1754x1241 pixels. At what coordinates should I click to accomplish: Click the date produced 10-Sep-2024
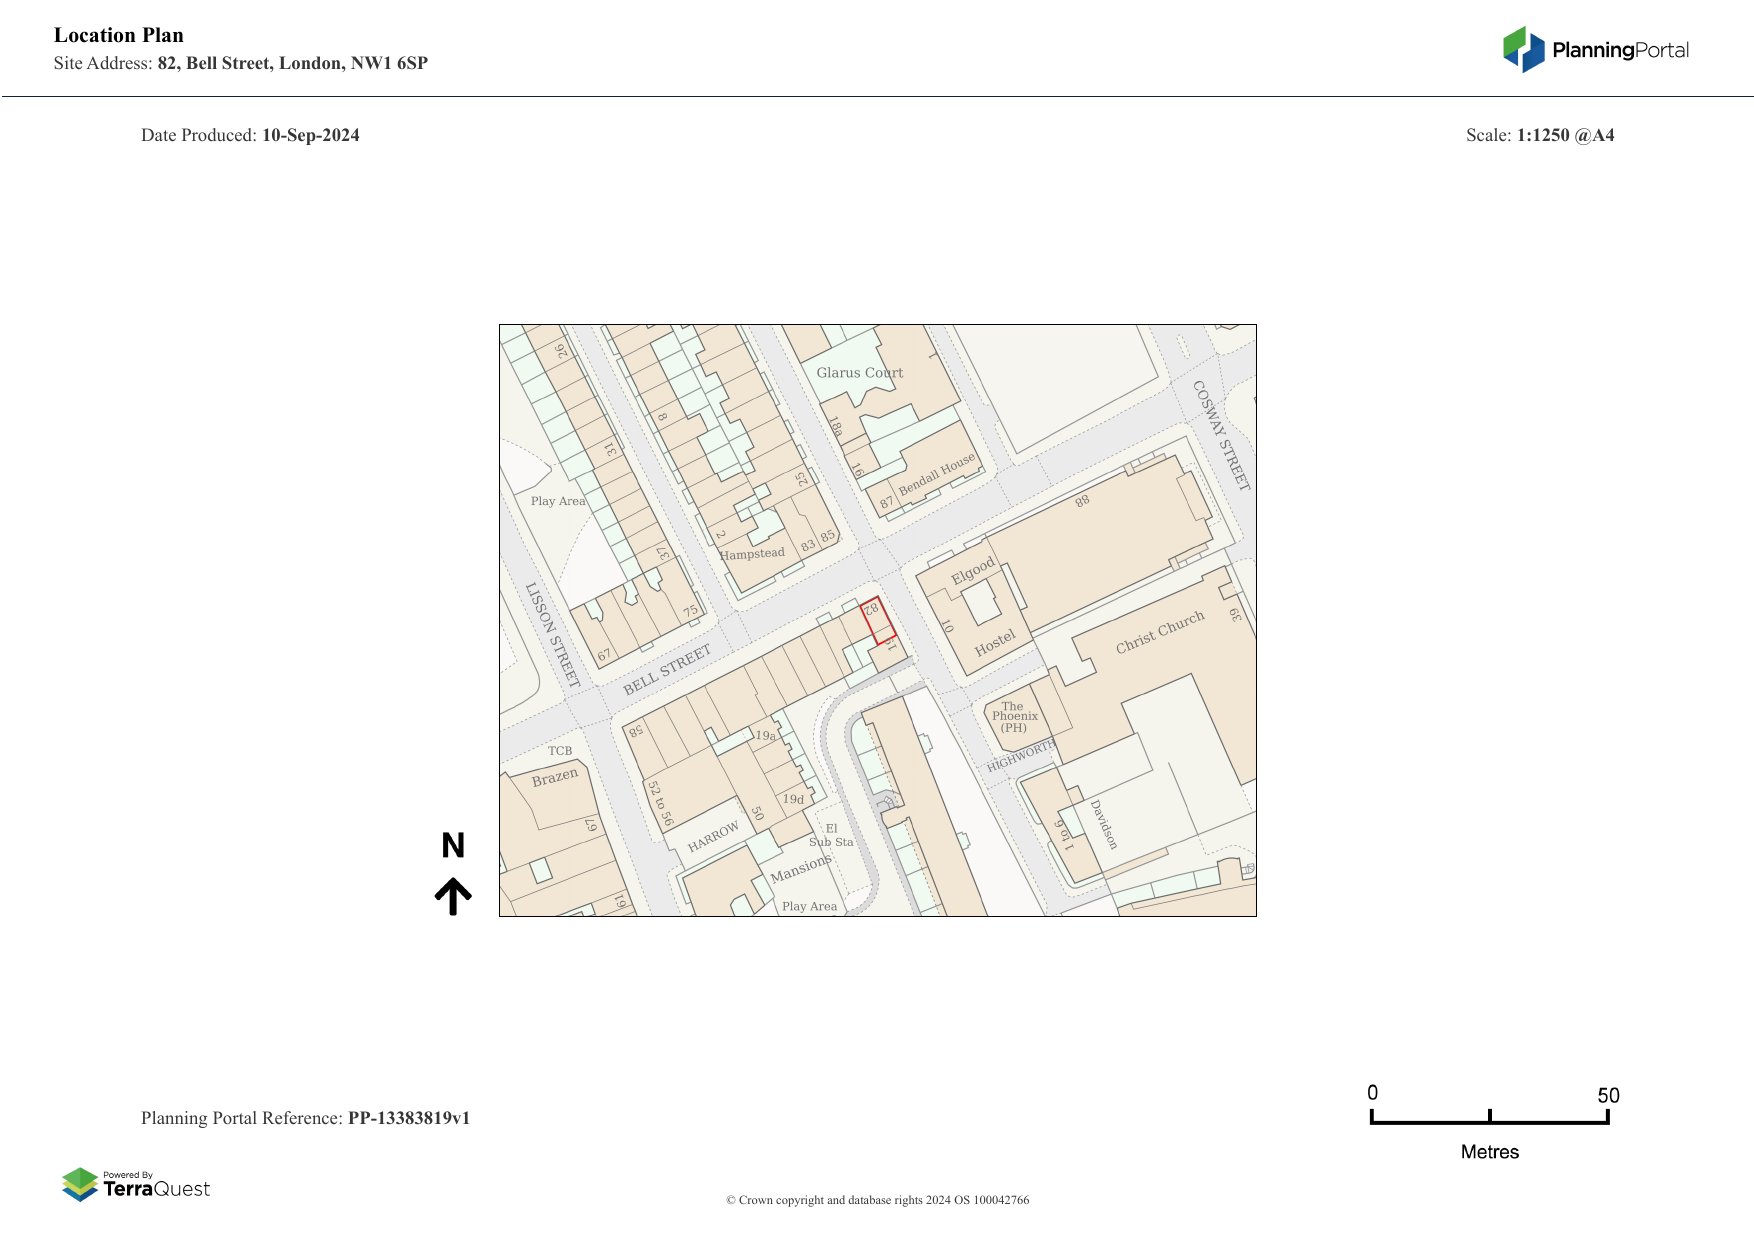310,135
